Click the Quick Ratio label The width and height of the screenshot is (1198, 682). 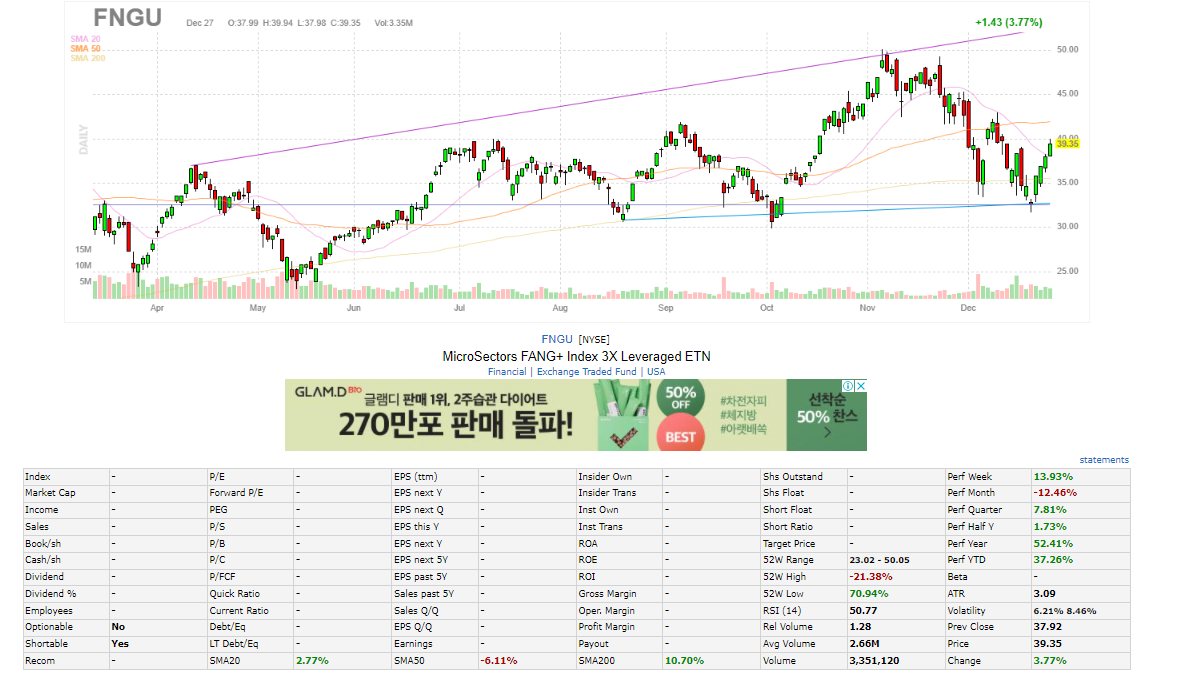coord(235,593)
